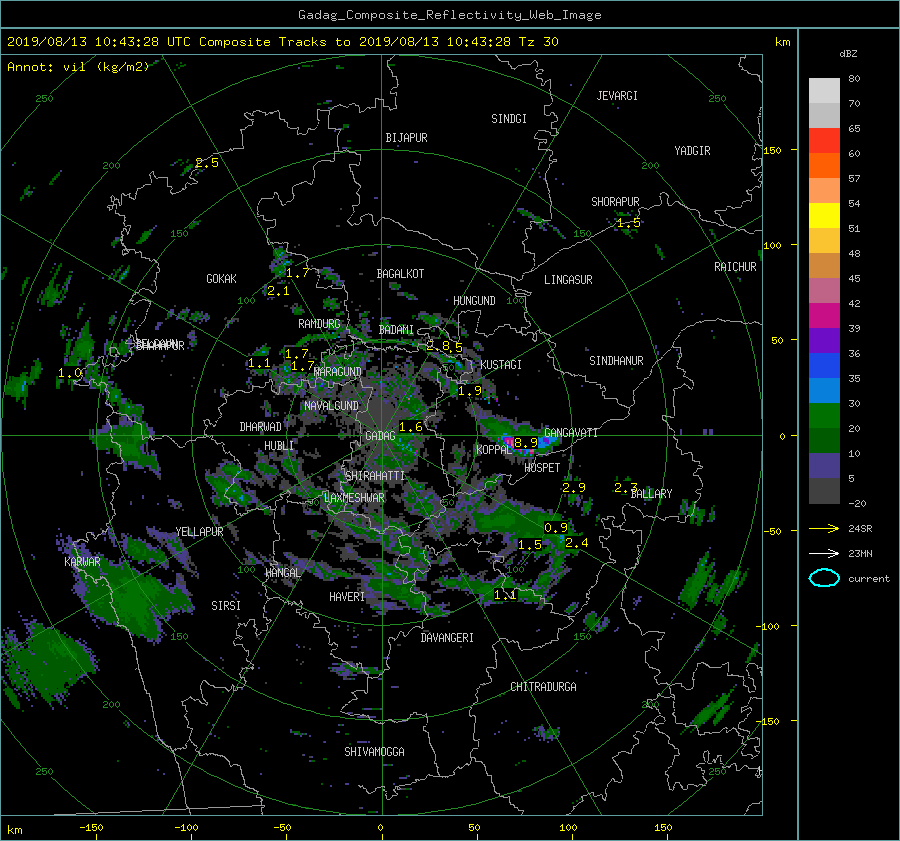Screen dimensions: 900x841
Task: Click the 2.1 VIL value near Gokak
Action: tap(278, 291)
